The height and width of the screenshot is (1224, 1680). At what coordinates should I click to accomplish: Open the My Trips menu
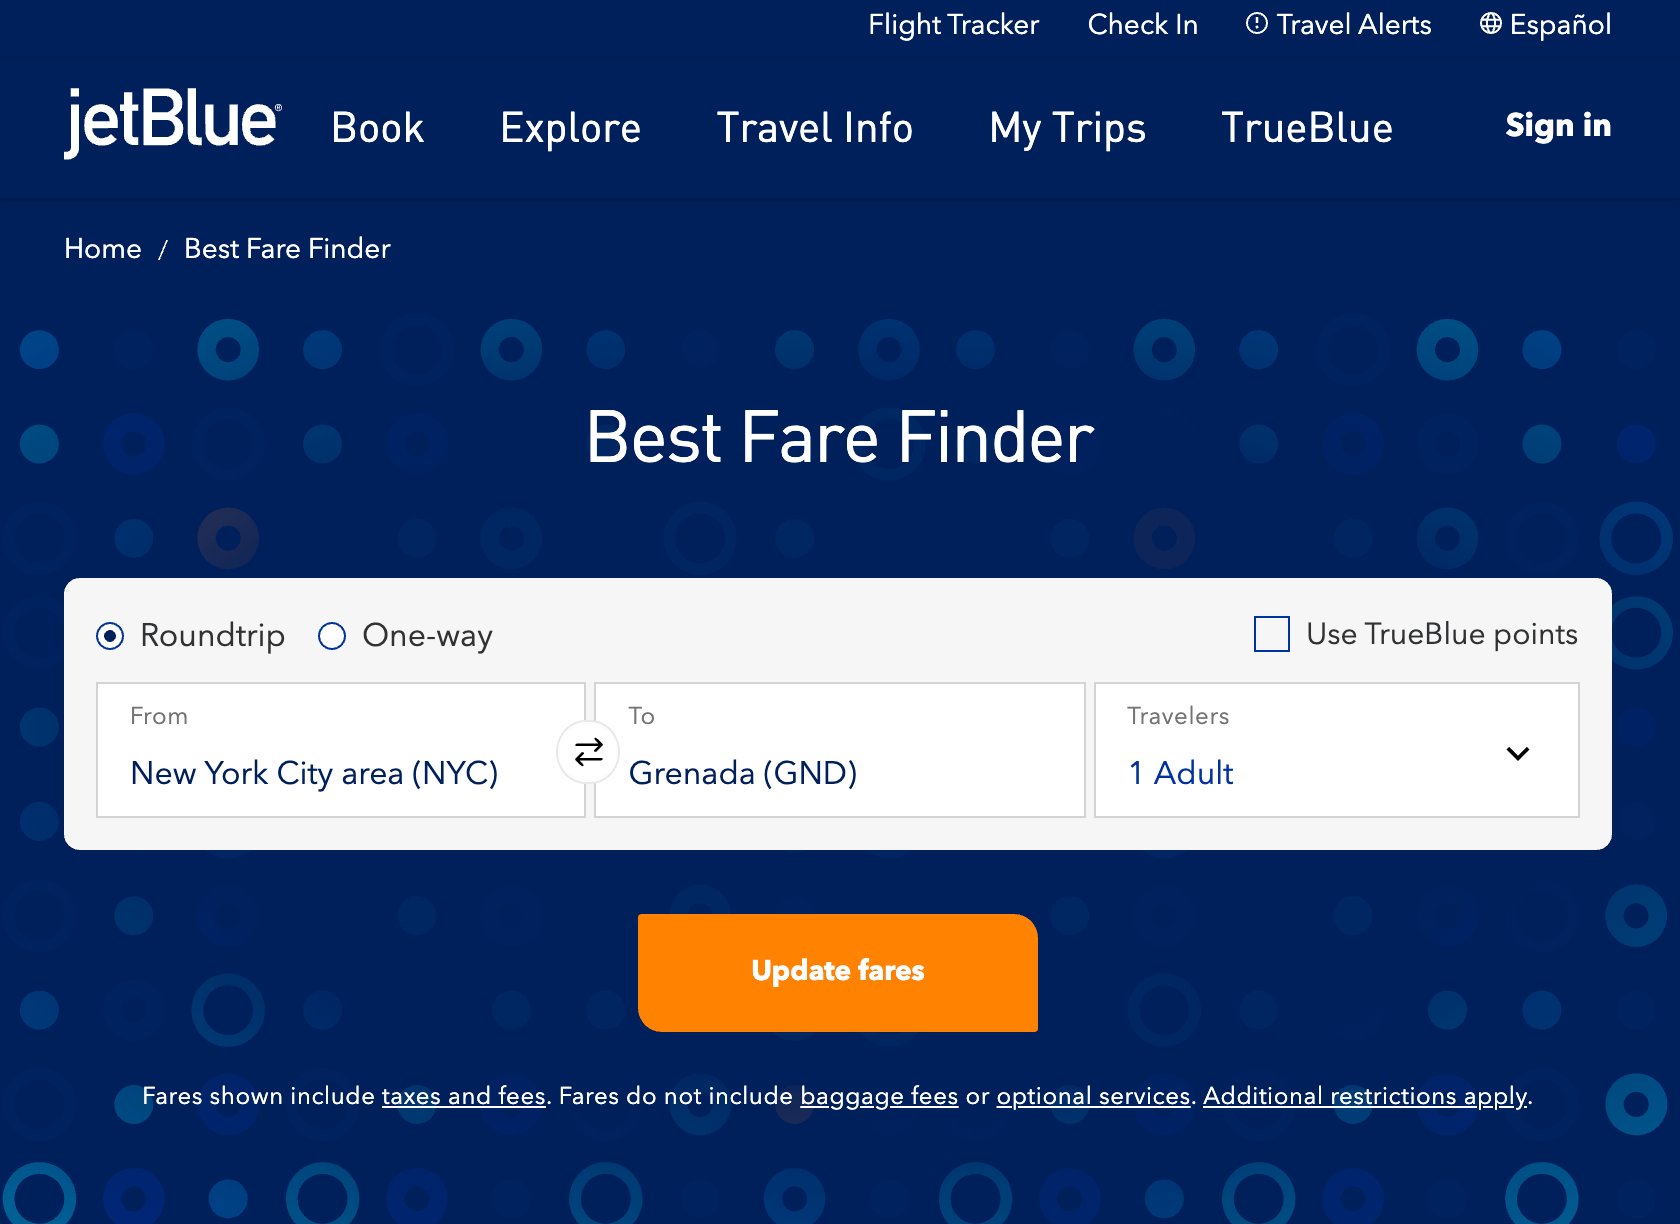pyautogui.click(x=1067, y=128)
